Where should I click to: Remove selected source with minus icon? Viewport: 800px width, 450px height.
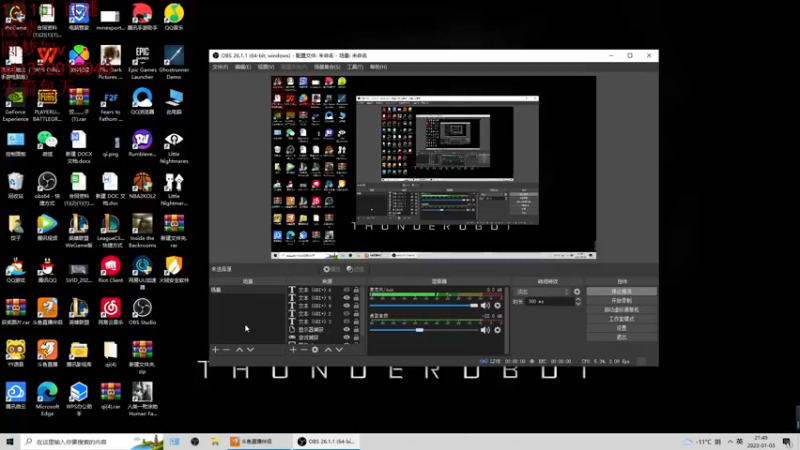304,349
